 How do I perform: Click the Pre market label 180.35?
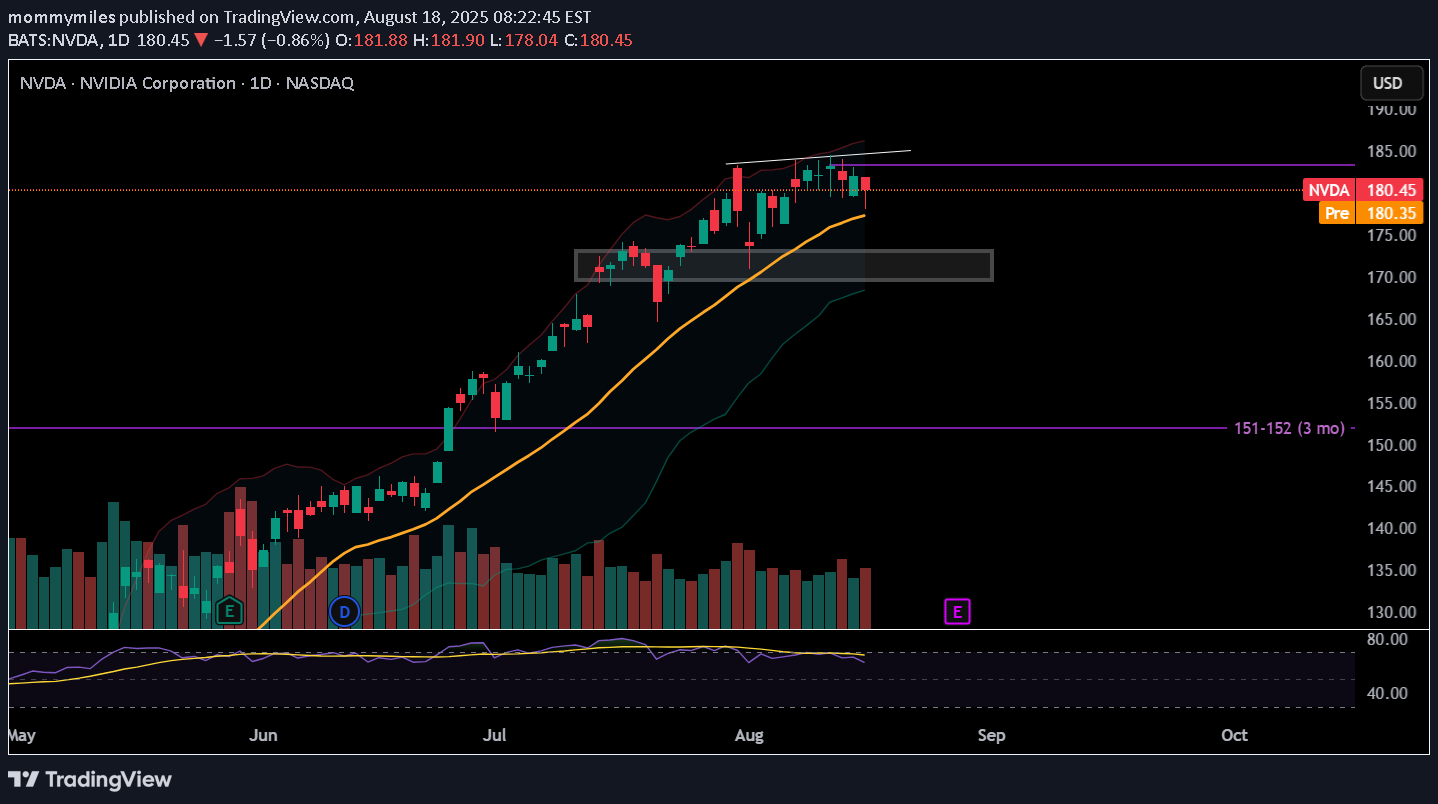pos(1370,213)
